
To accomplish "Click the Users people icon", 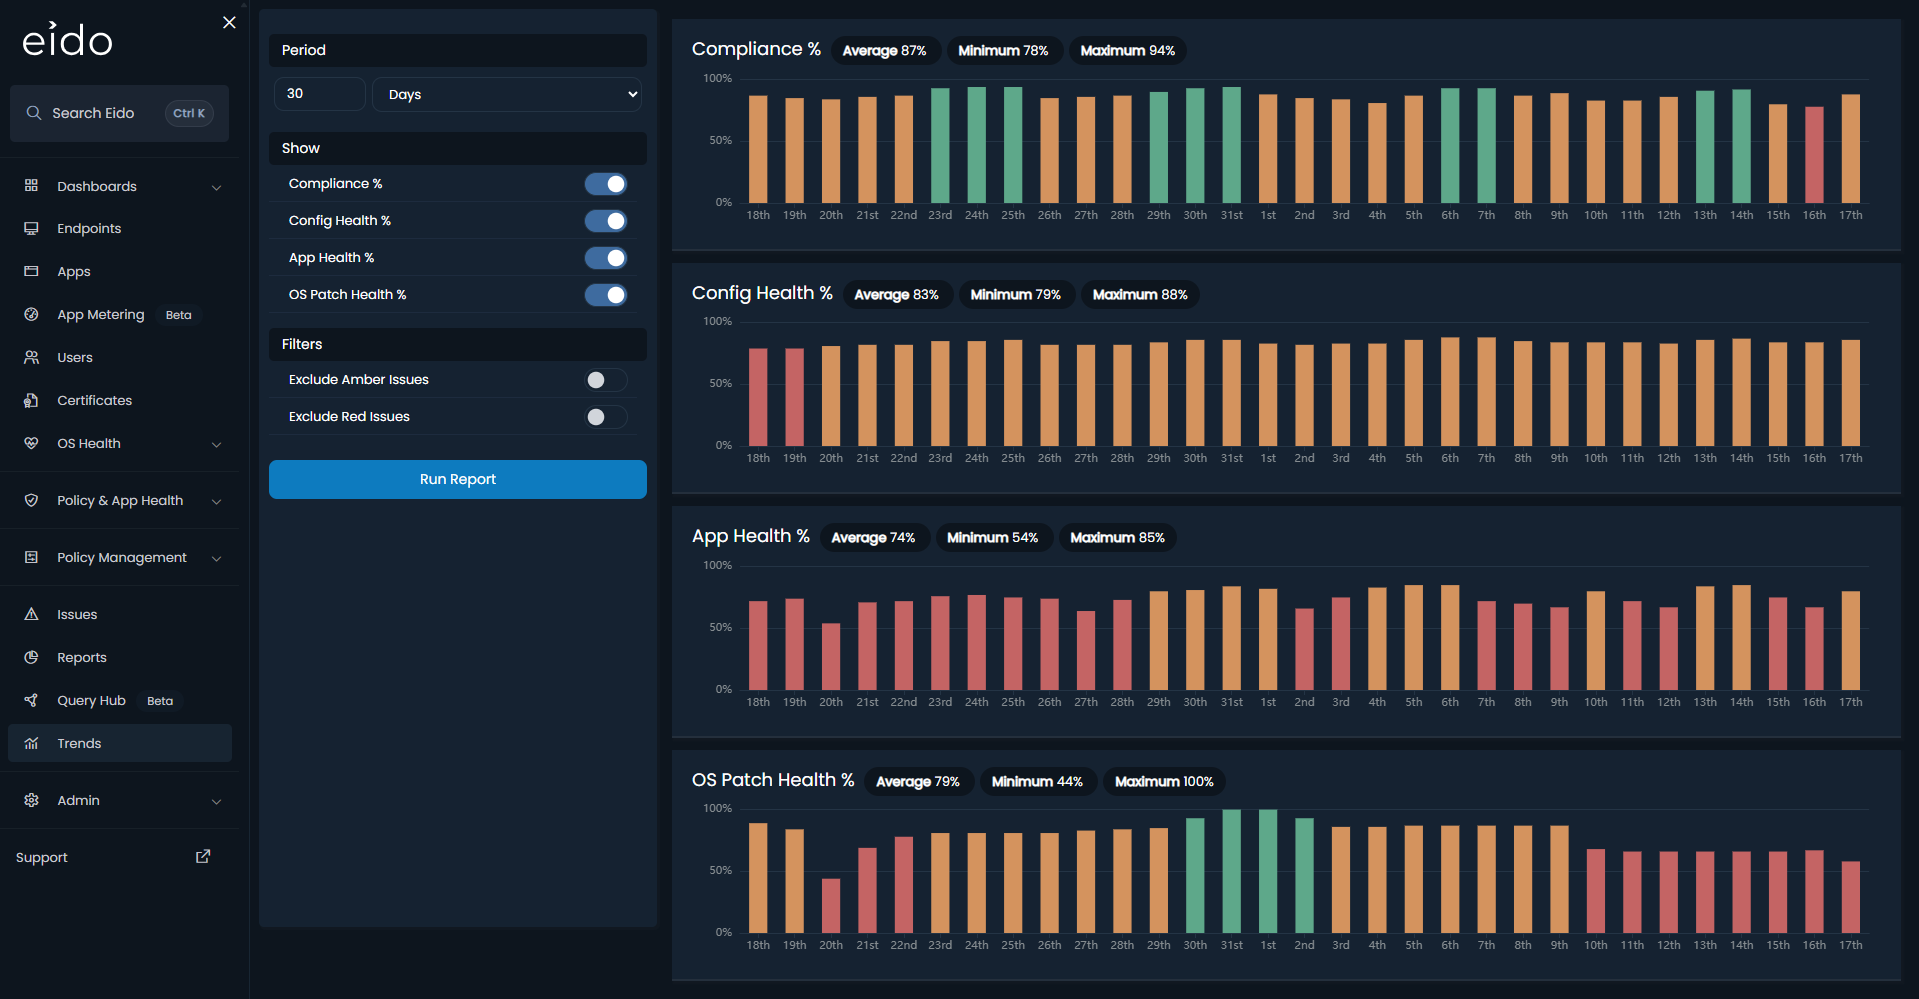I will coord(31,358).
